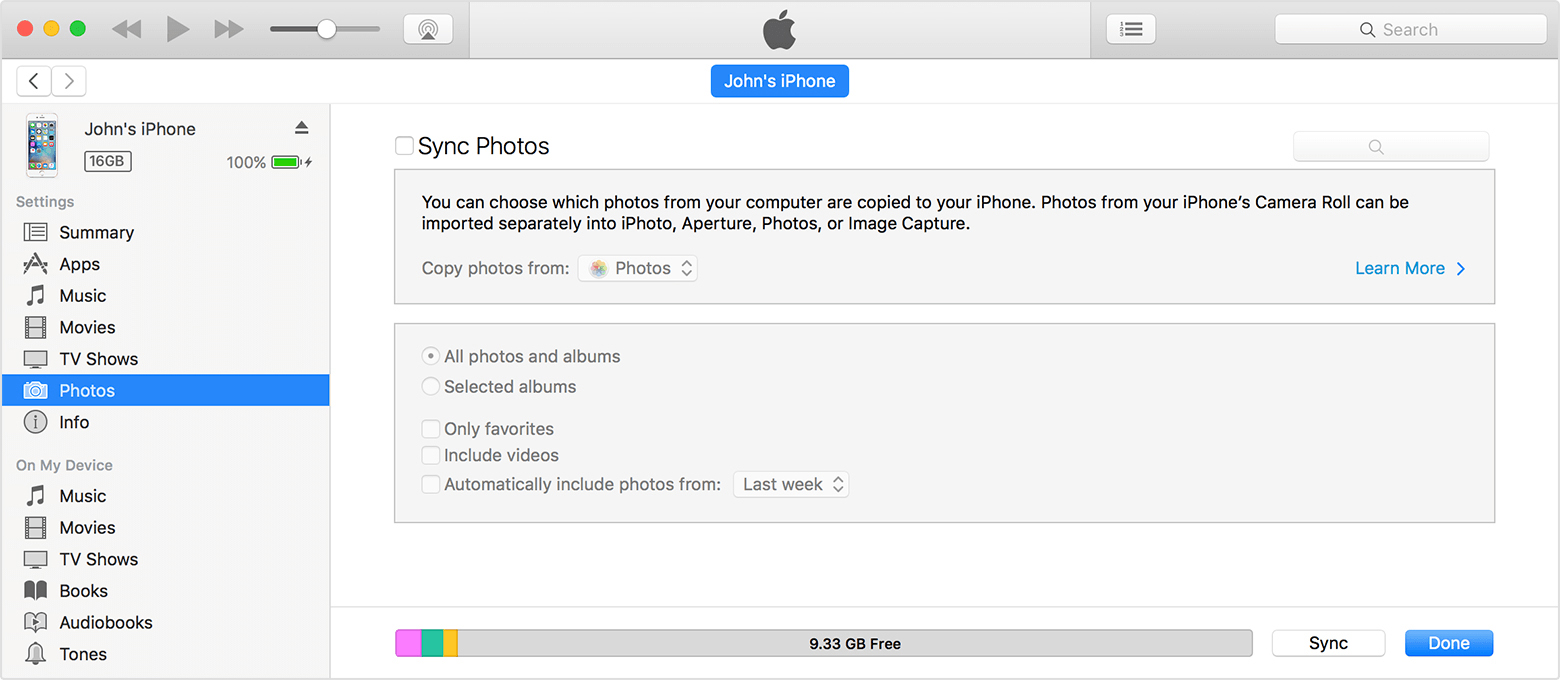Click the play button

178,29
